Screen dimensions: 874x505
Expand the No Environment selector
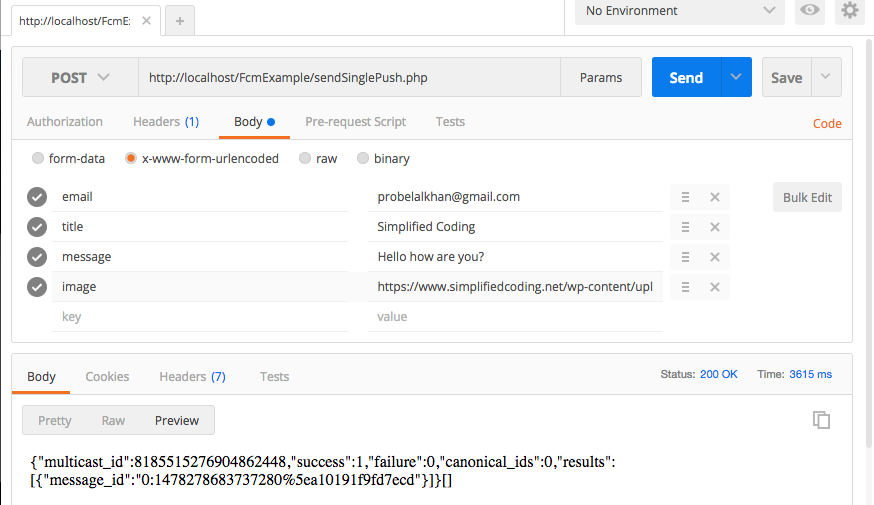(679, 11)
